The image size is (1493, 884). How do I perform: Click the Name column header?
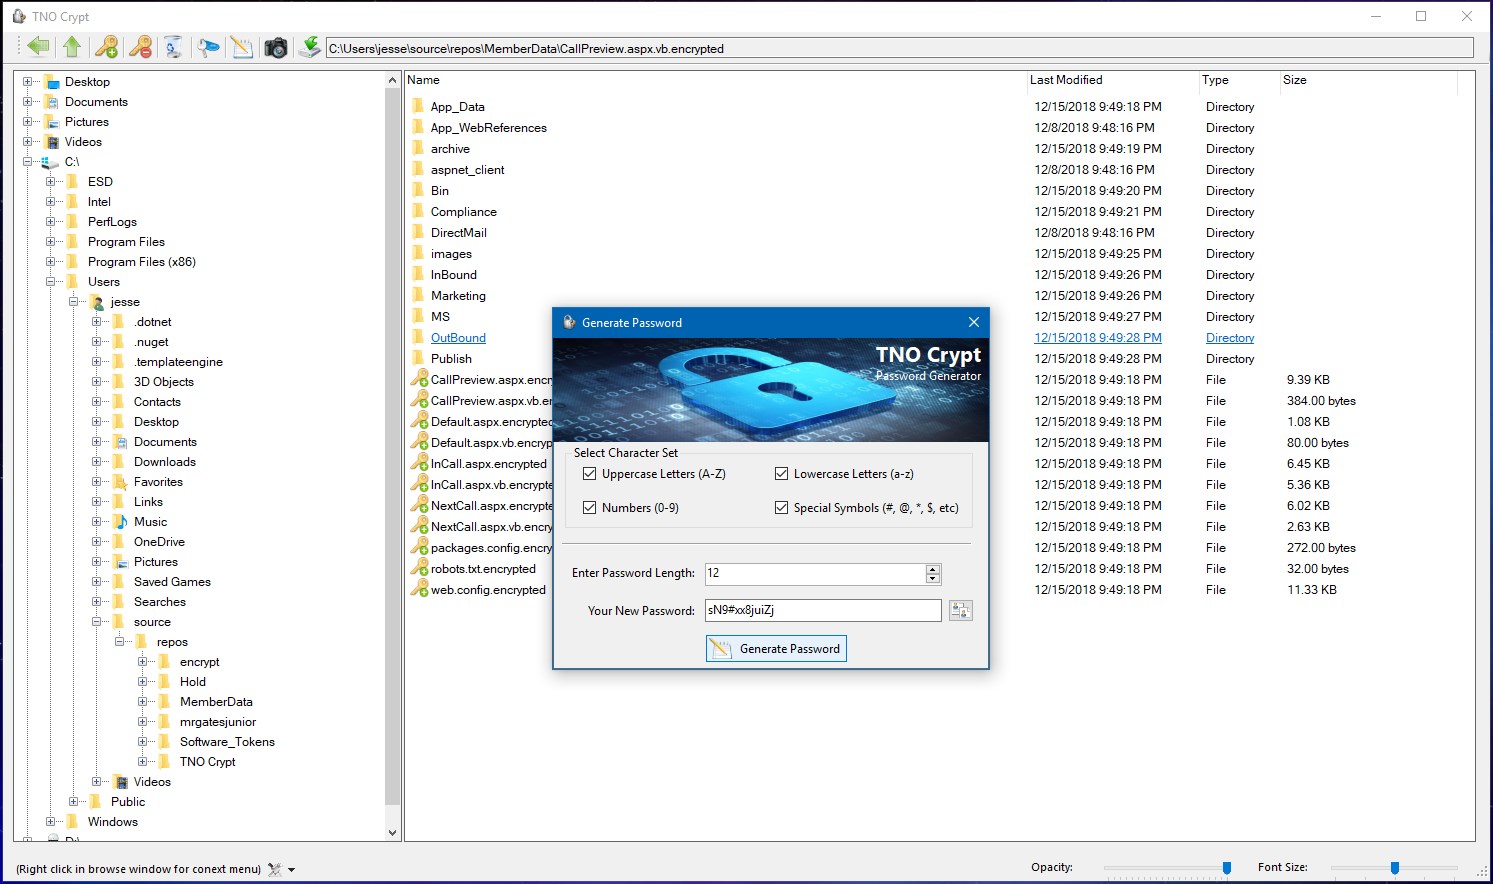click(x=422, y=80)
